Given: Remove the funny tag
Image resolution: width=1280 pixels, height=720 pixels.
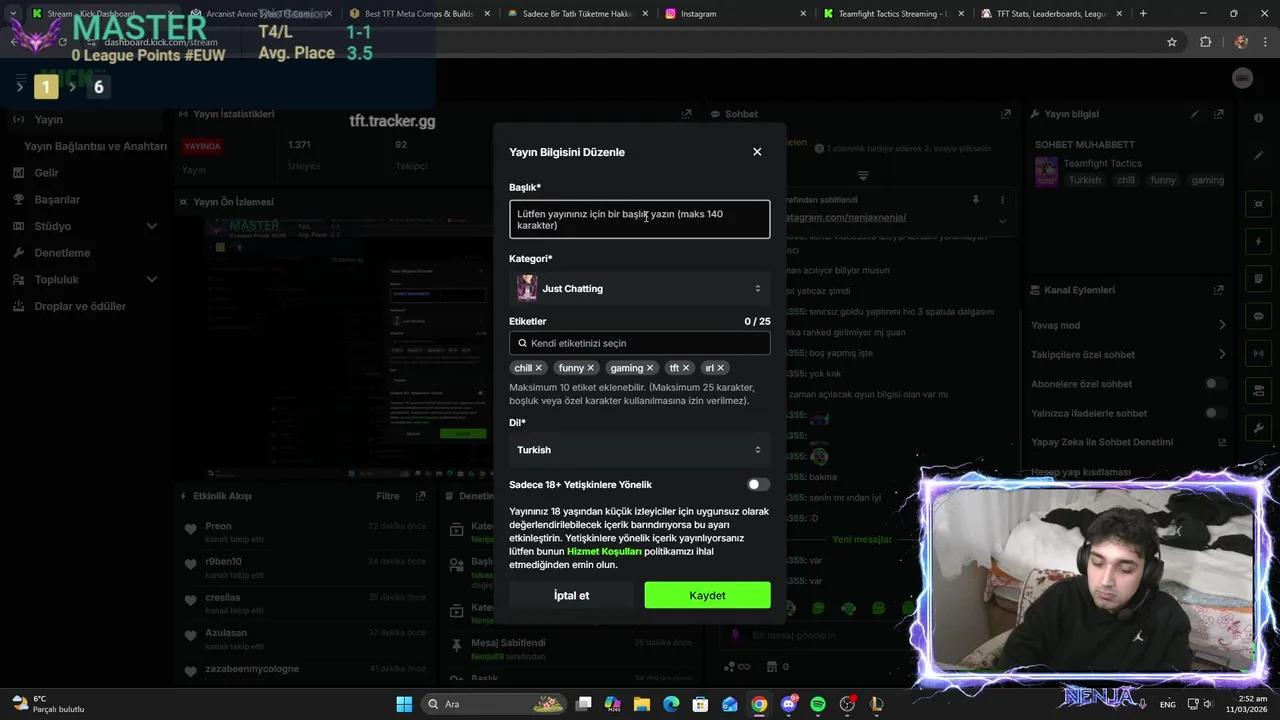Looking at the screenshot, I should pos(591,368).
